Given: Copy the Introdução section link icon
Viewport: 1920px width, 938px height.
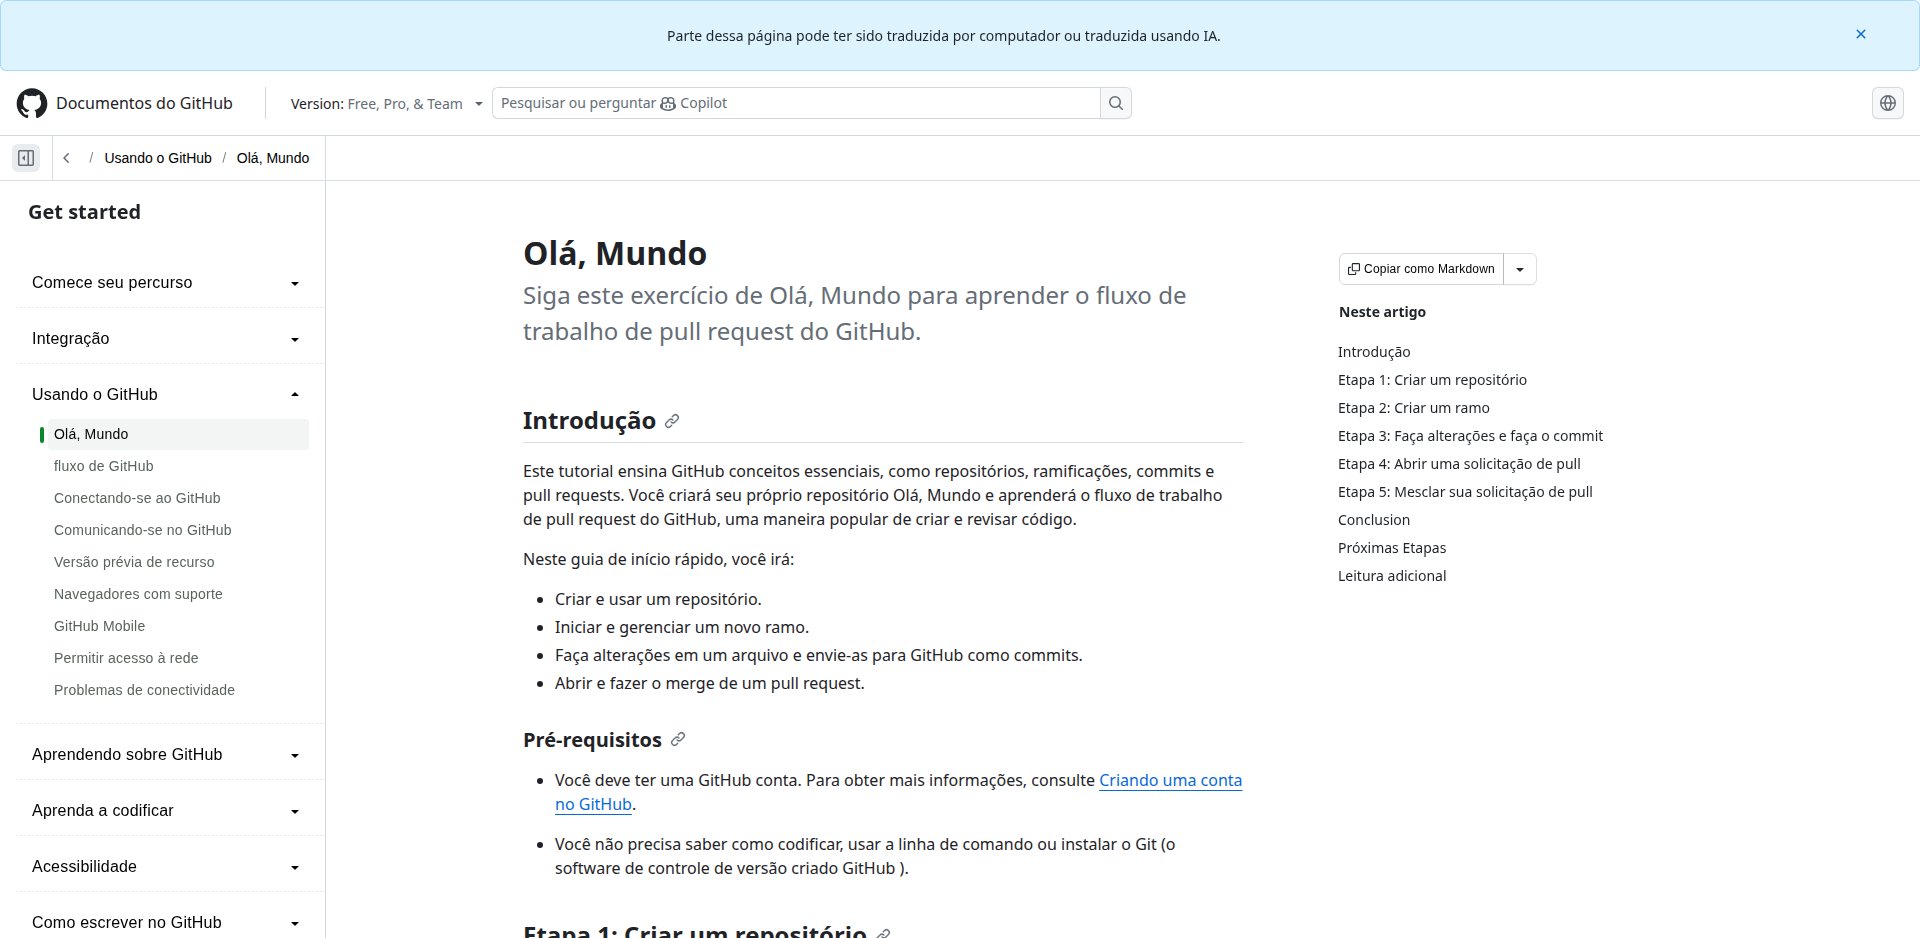Looking at the screenshot, I should pos(672,421).
